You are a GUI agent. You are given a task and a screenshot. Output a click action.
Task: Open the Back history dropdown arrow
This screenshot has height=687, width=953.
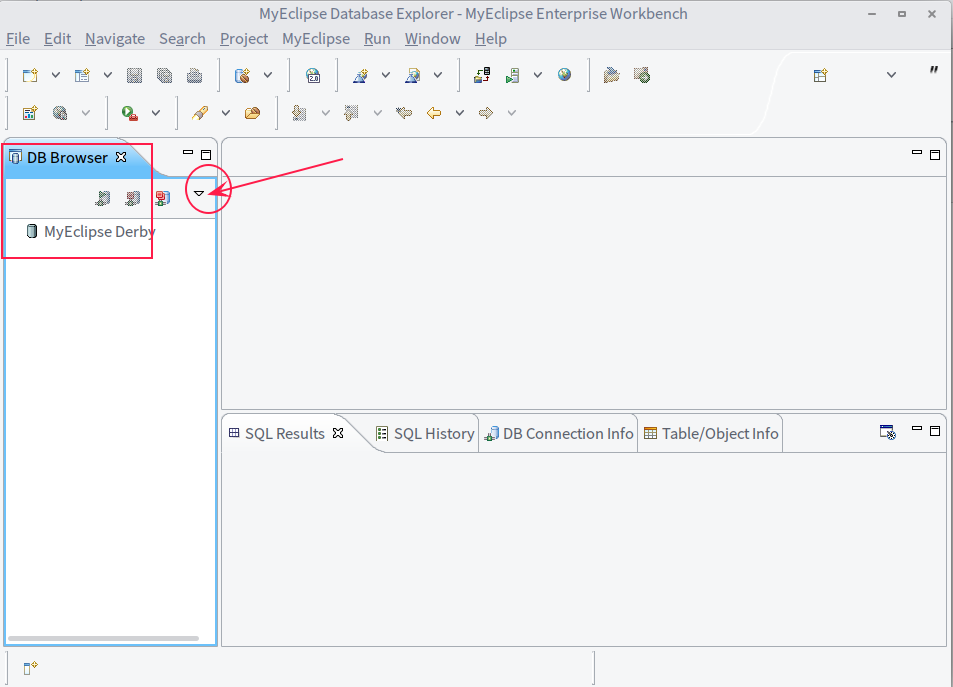pyautogui.click(x=459, y=113)
